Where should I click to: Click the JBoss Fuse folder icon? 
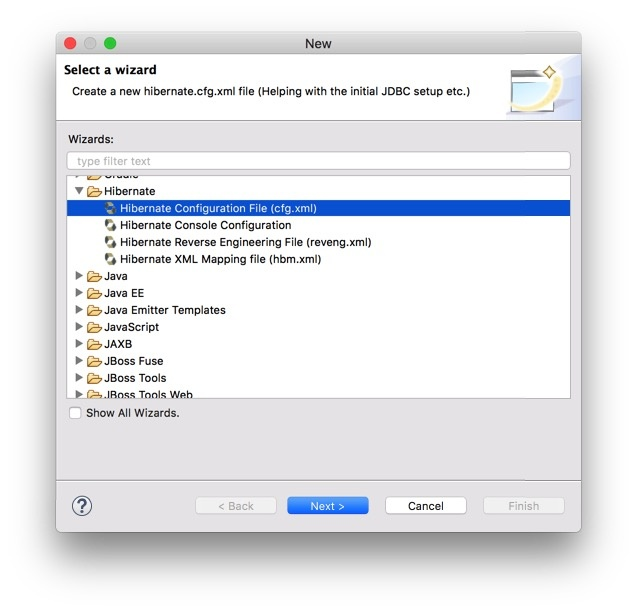point(94,361)
